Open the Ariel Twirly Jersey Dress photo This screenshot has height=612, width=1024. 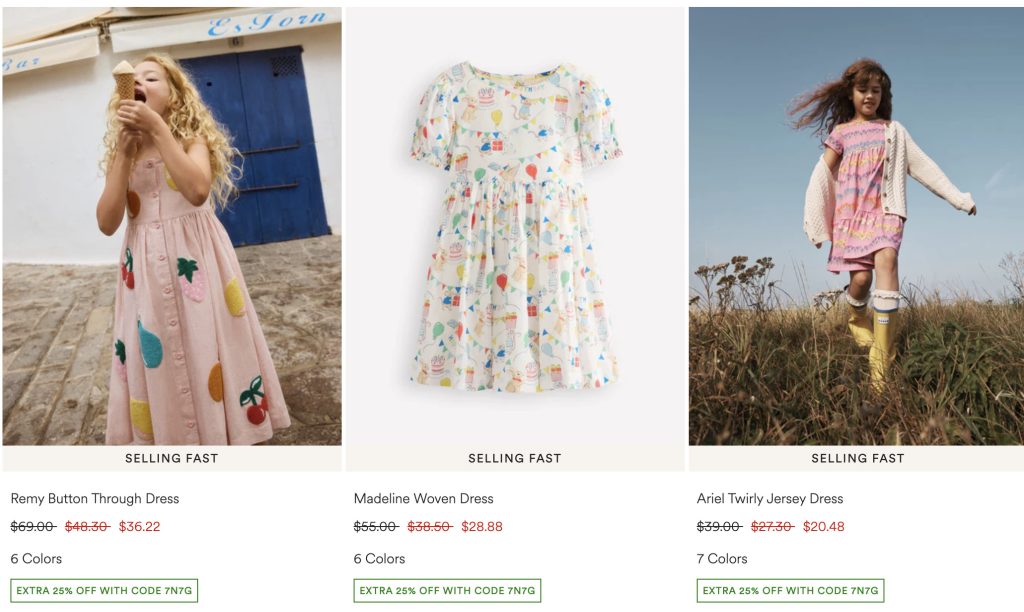tap(857, 225)
